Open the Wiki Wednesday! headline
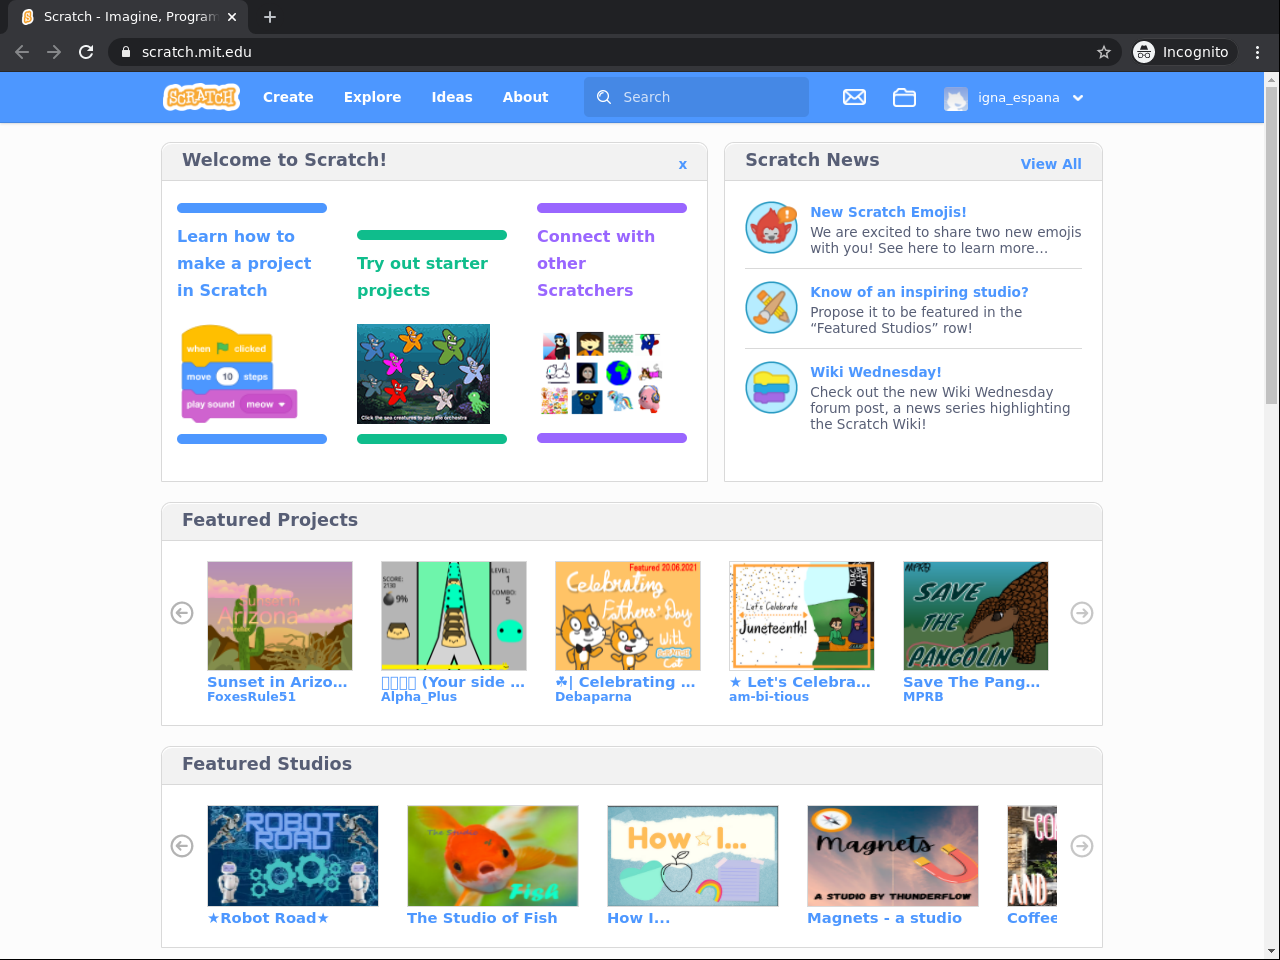Viewport: 1280px width, 960px height. 876,372
